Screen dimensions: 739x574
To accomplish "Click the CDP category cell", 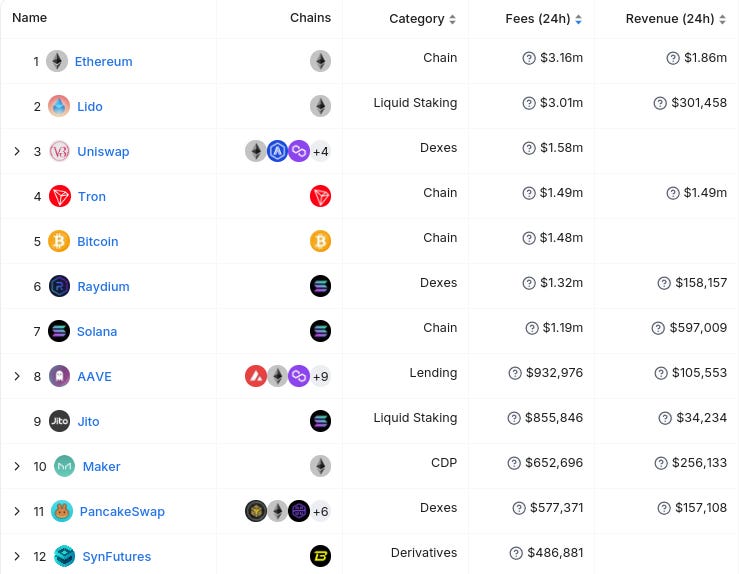I will [444, 463].
